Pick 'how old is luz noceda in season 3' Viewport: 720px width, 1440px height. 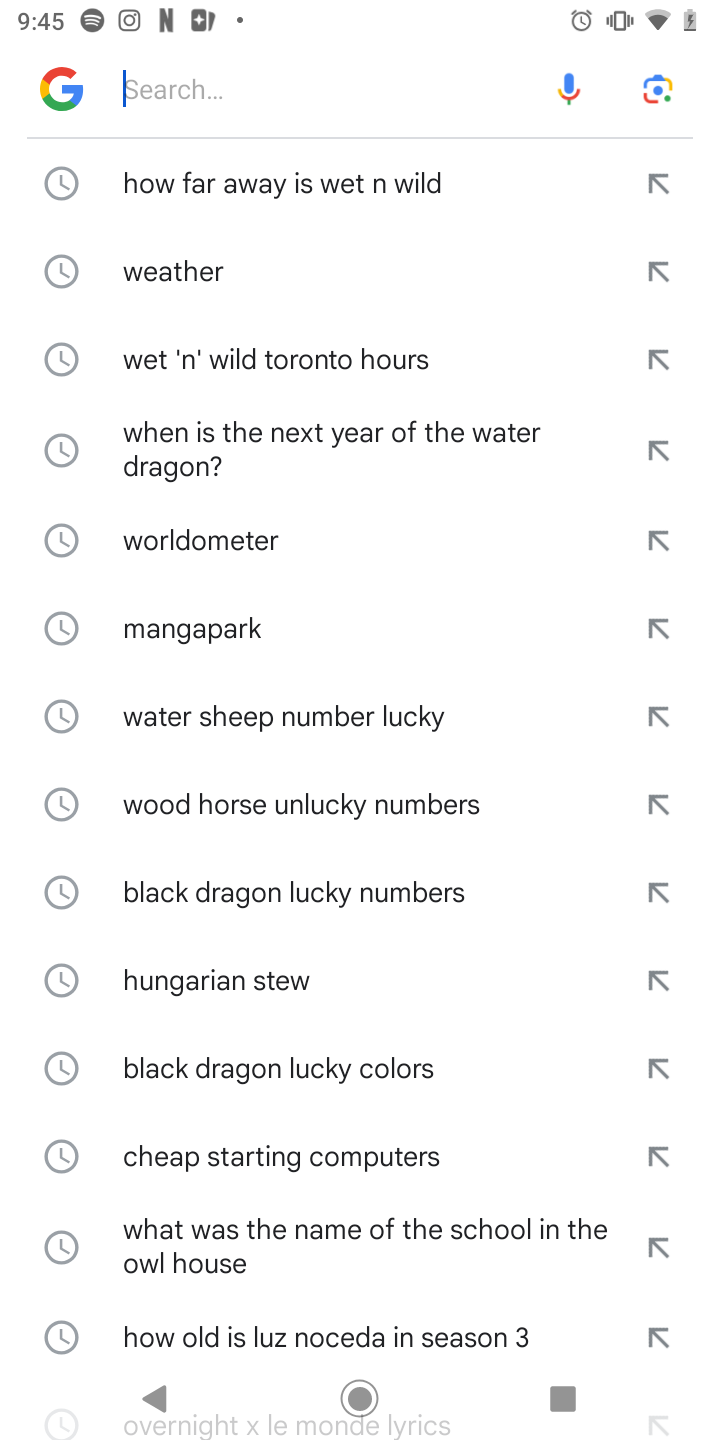(x=325, y=1337)
